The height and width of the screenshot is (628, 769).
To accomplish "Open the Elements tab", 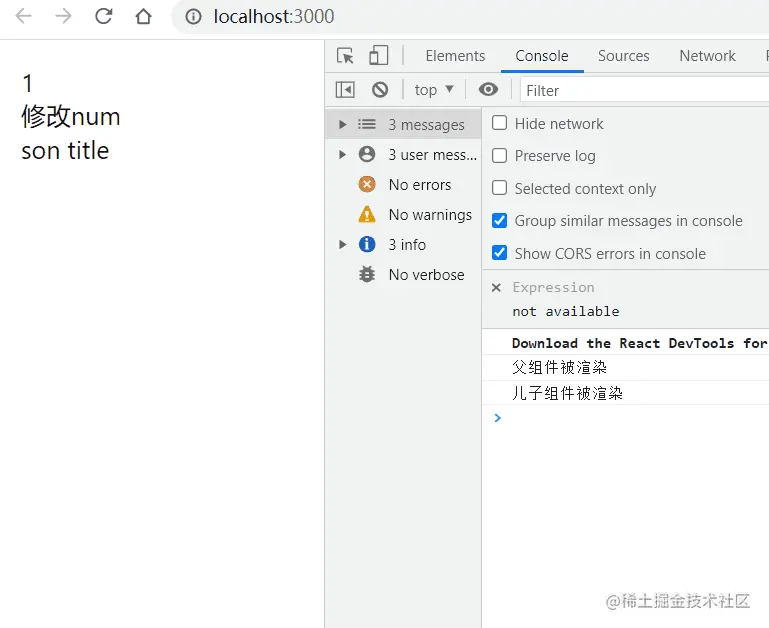I will 455,56.
